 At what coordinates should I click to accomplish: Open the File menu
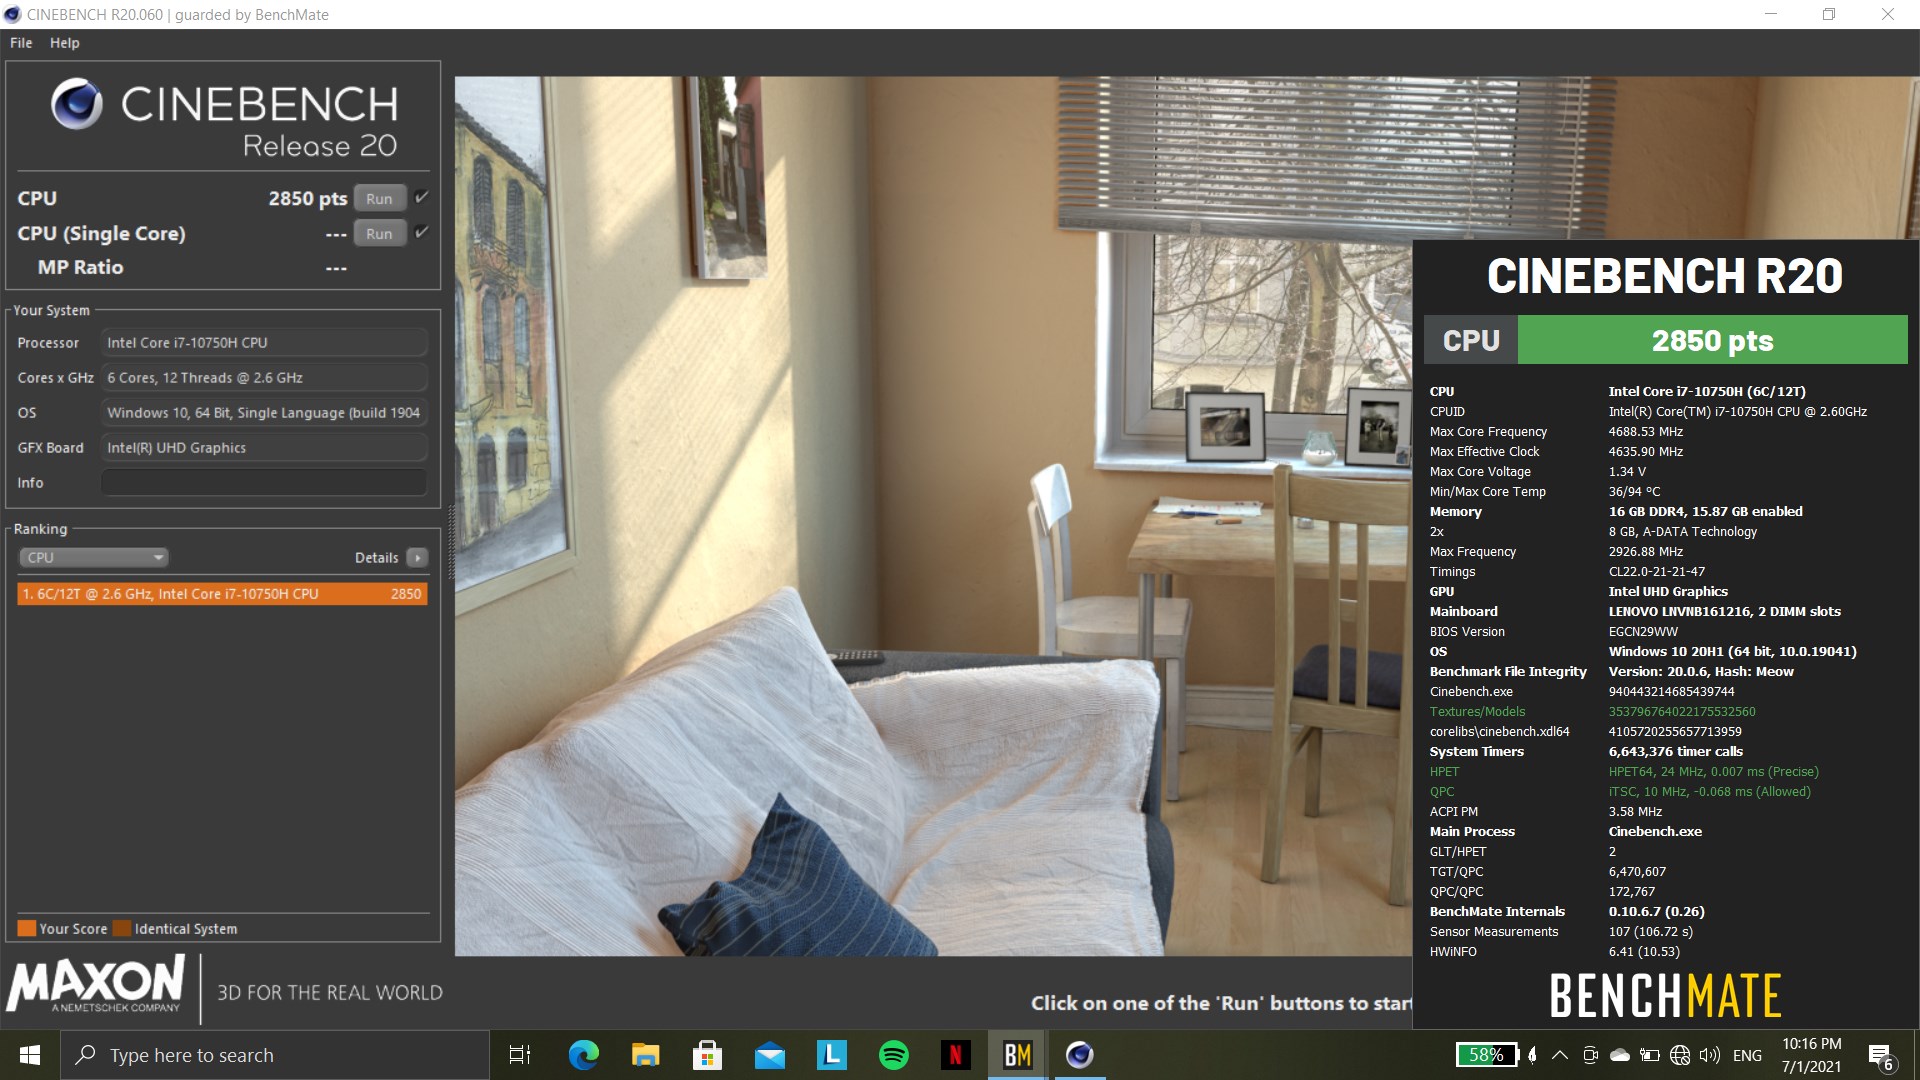[x=21, y=43]
